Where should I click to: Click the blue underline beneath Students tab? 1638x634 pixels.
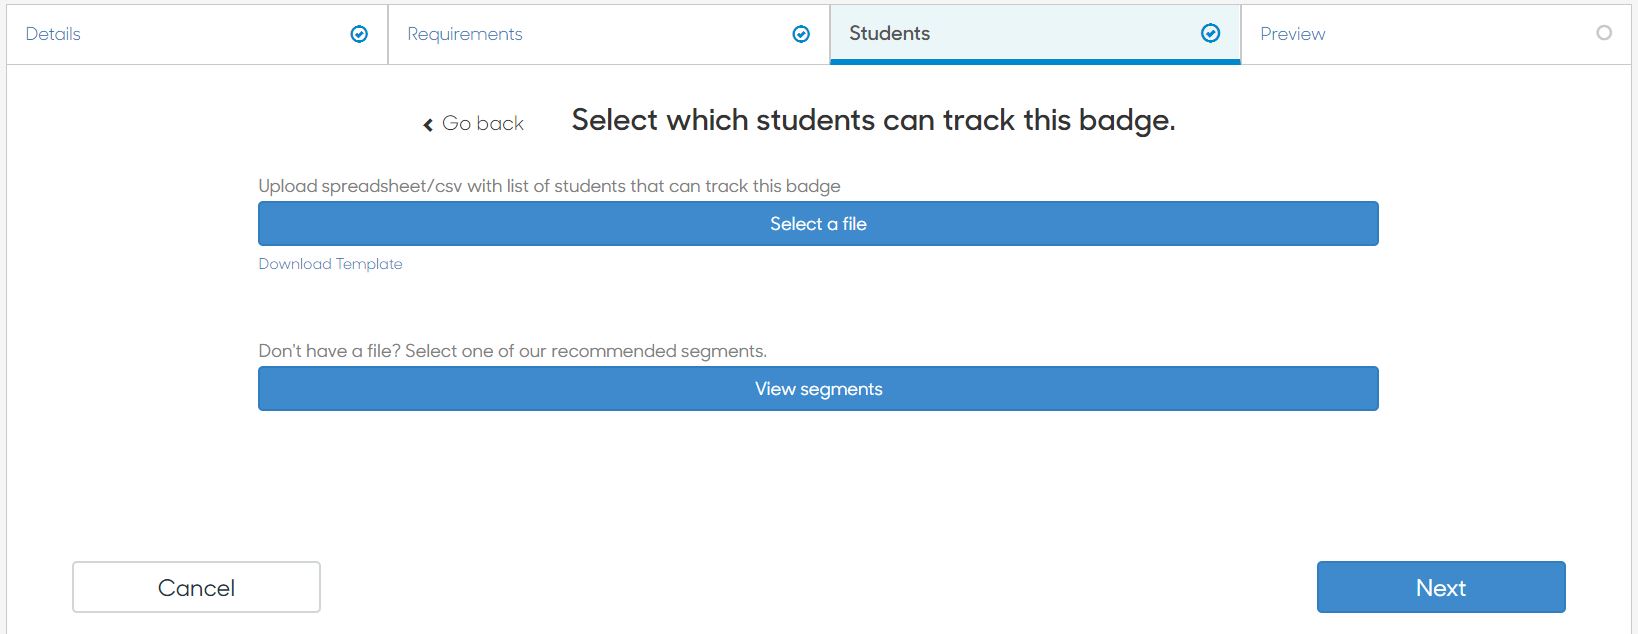(1035, 62)
